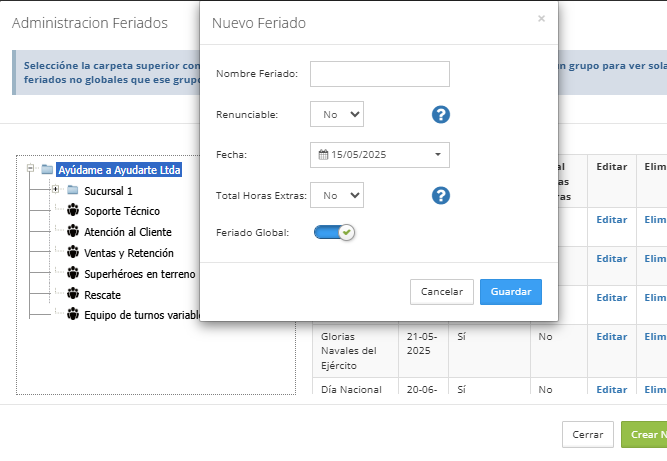667x461 pixels.
Task: Expand the Sucursal 1 tree node
Action: click(x=55, y=189)
